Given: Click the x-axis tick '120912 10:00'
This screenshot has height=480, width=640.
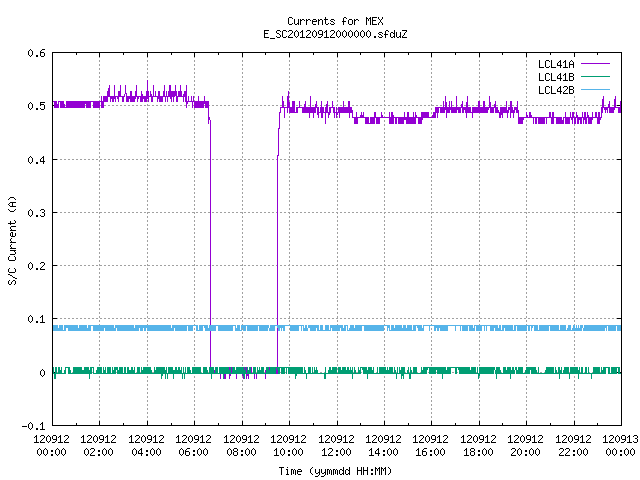Looking at the screenshot, I should click(x=288, y=446).
